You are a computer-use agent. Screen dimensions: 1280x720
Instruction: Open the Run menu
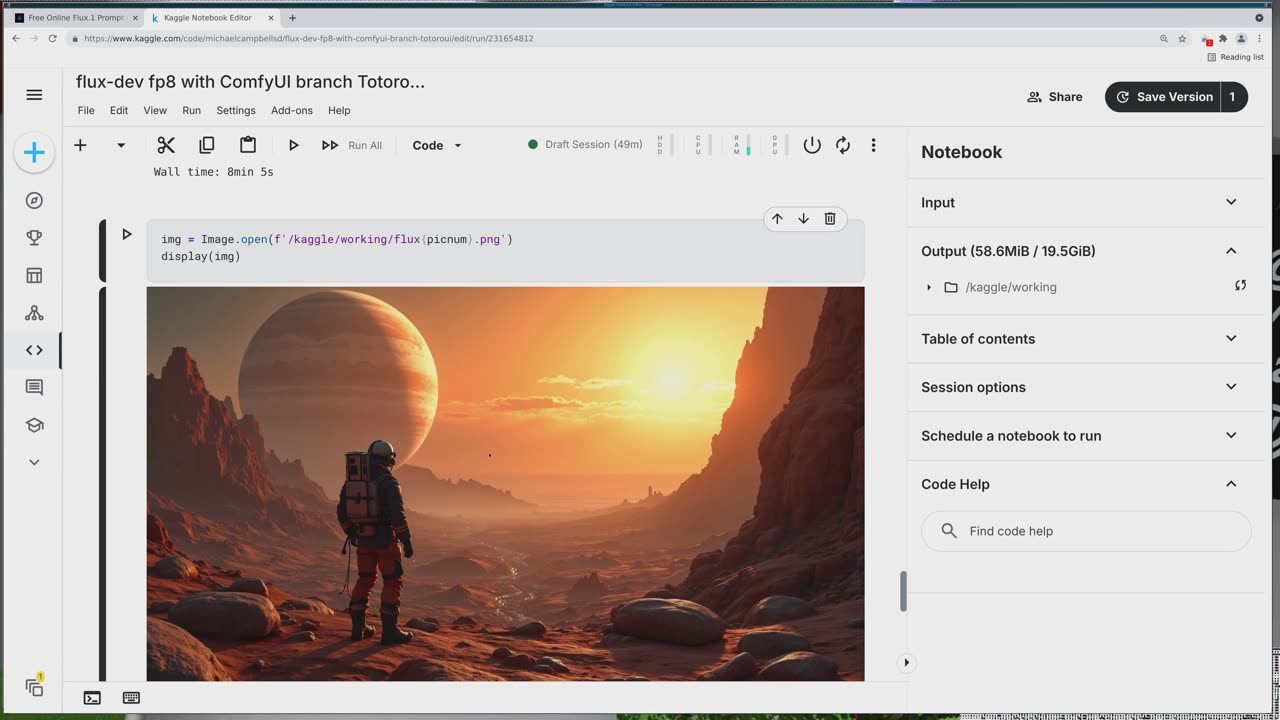pyautogui.click(x=191, y=110)
